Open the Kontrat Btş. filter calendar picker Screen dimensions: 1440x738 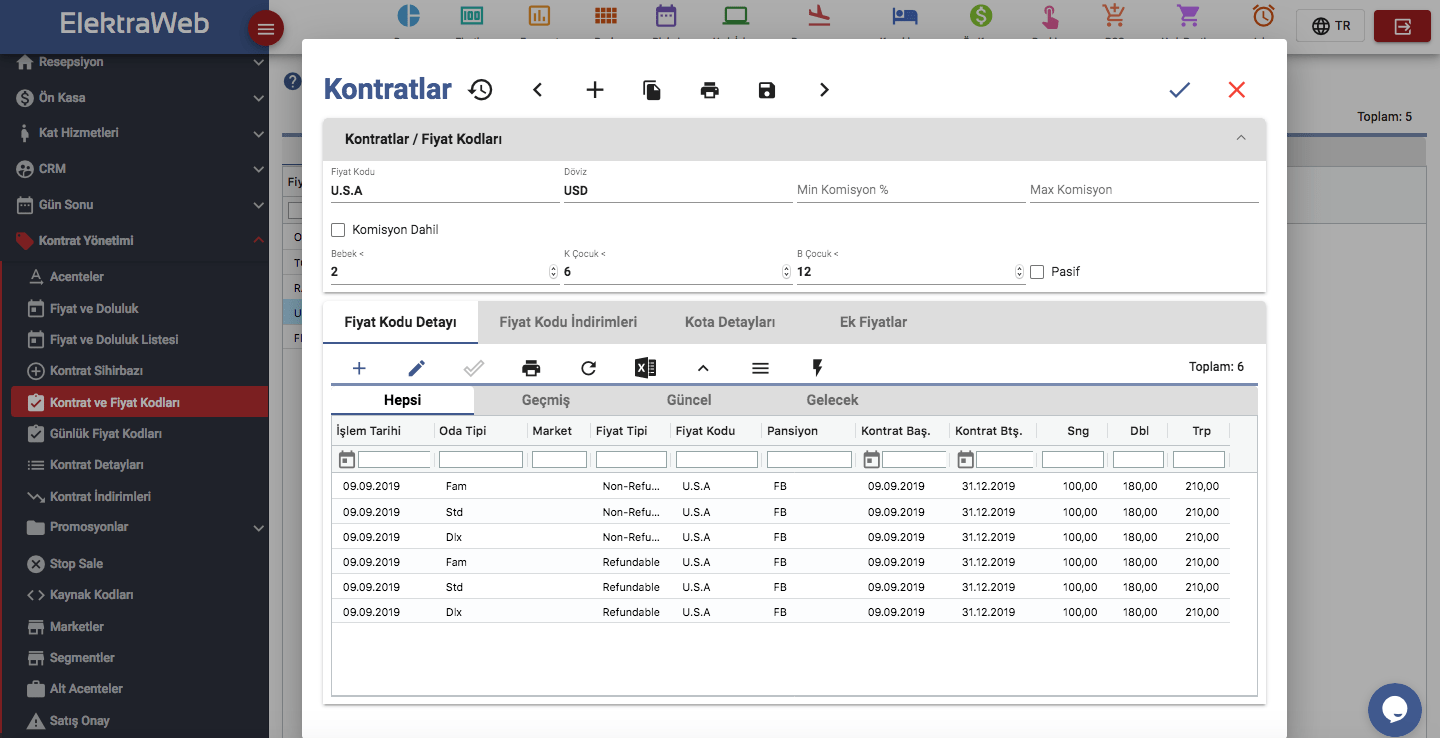click(x=965, y=460)
